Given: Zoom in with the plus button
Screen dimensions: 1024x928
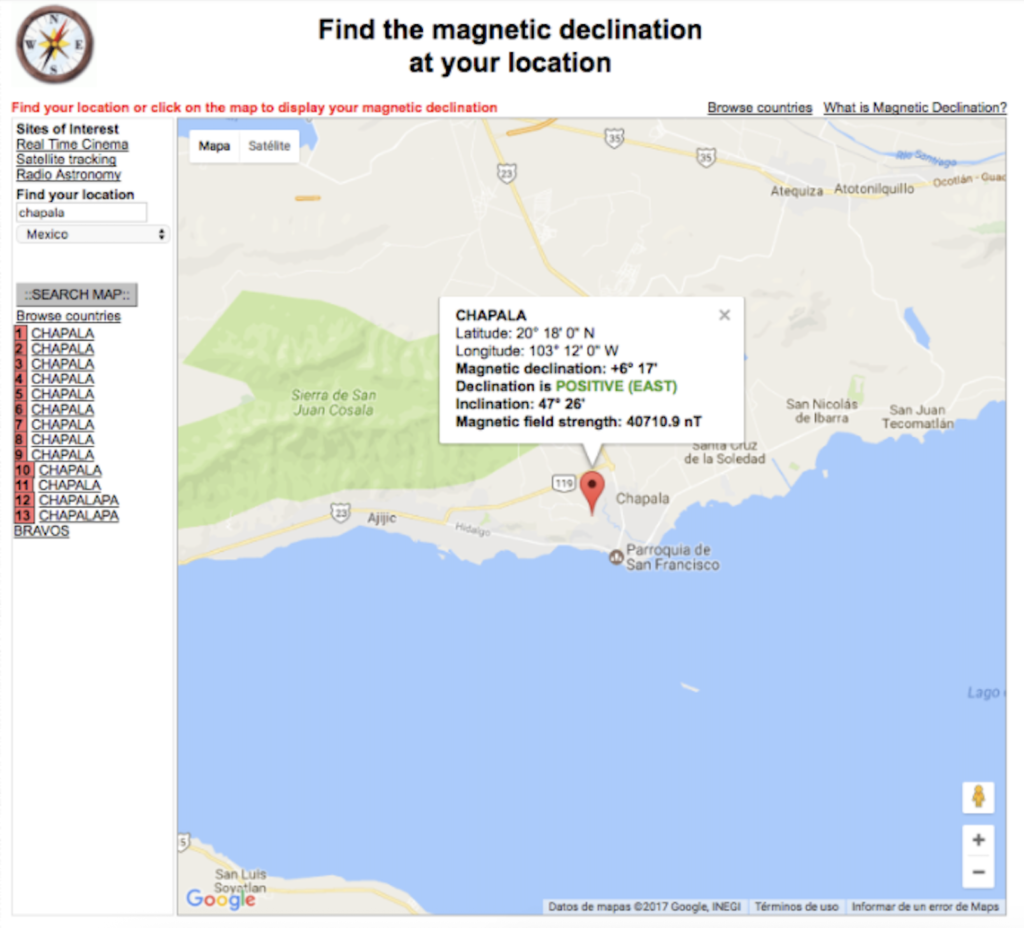Looking at the screenshot, I should (x=978, y=840).
